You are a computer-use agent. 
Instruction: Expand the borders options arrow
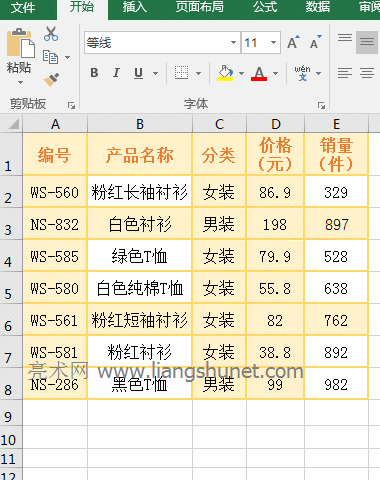click(x=198, y=73)
